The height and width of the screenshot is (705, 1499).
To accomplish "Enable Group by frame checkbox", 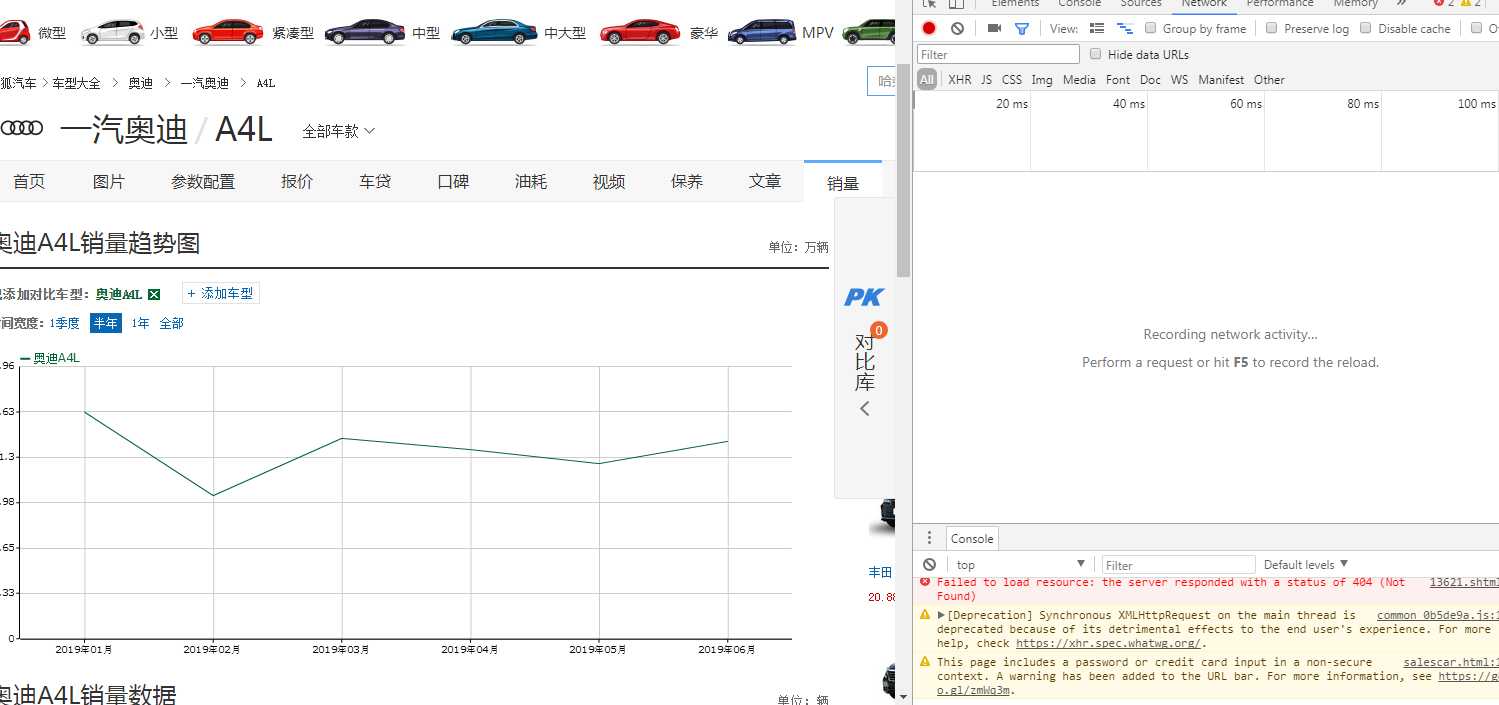I will tap(1150, 28).
